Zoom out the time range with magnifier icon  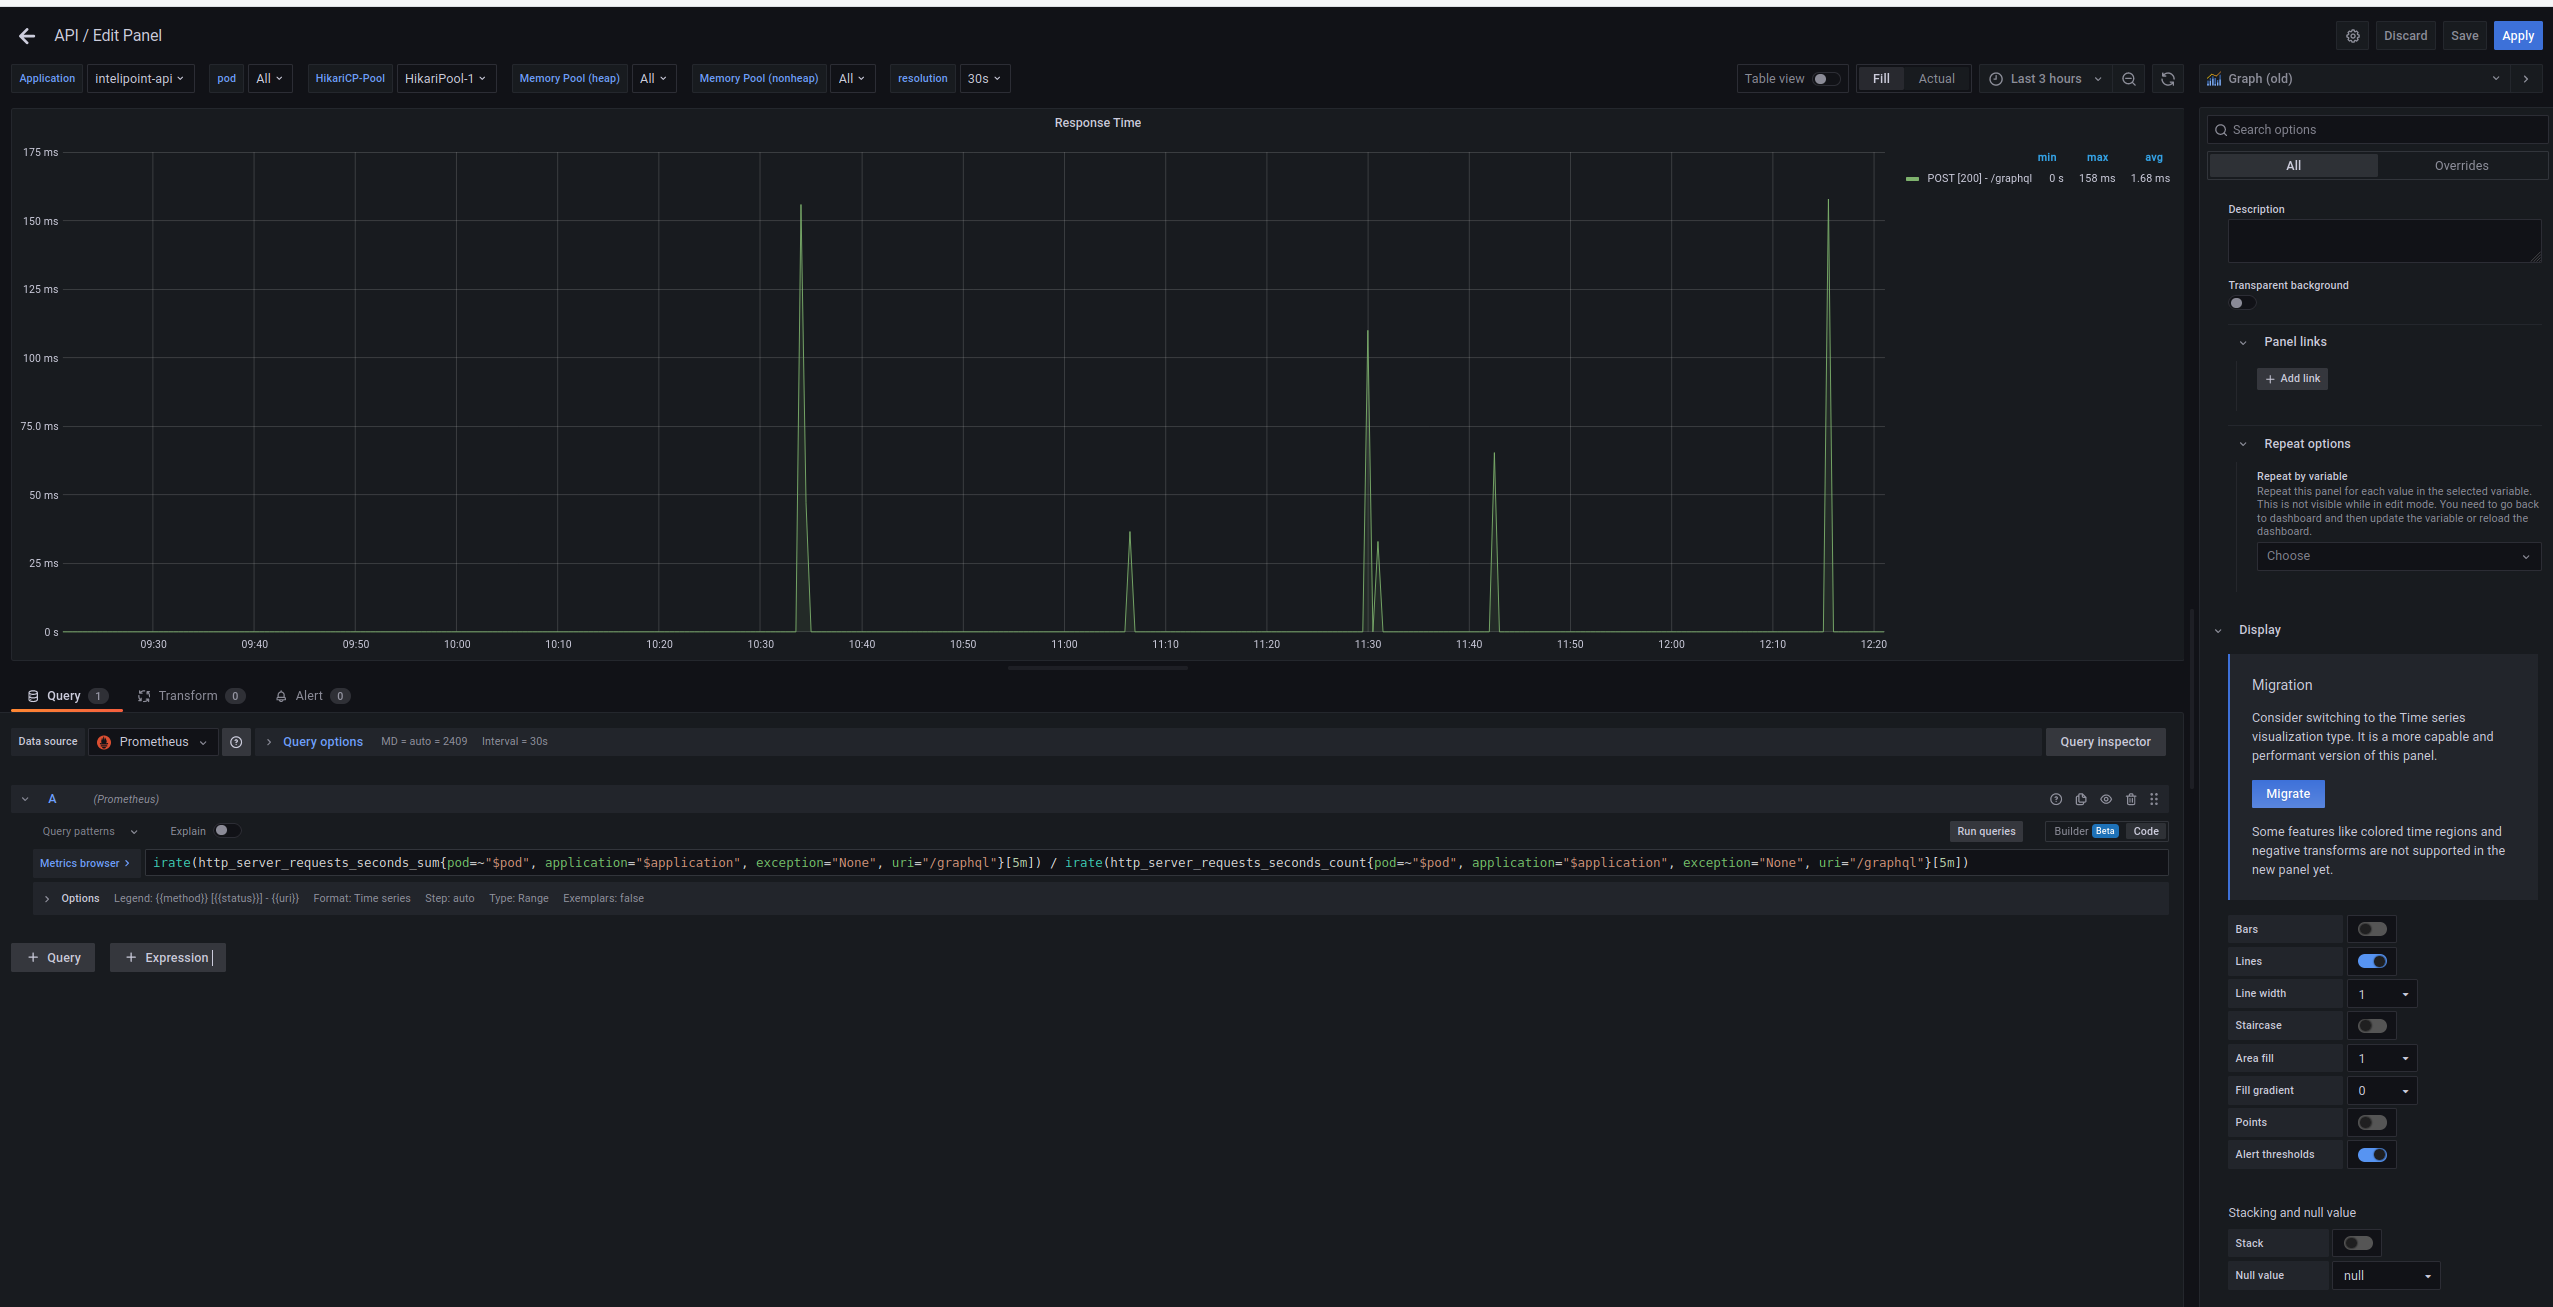[x=2129, y=78]
